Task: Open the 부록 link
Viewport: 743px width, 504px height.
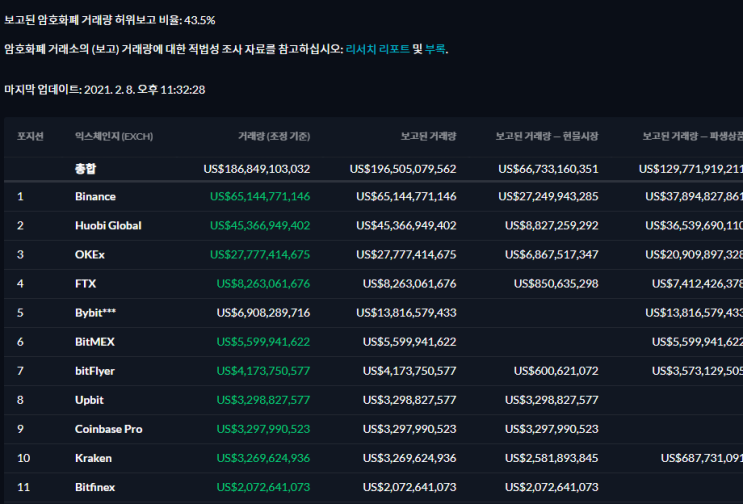Action: pyautogui.click(x=435, y=49)
